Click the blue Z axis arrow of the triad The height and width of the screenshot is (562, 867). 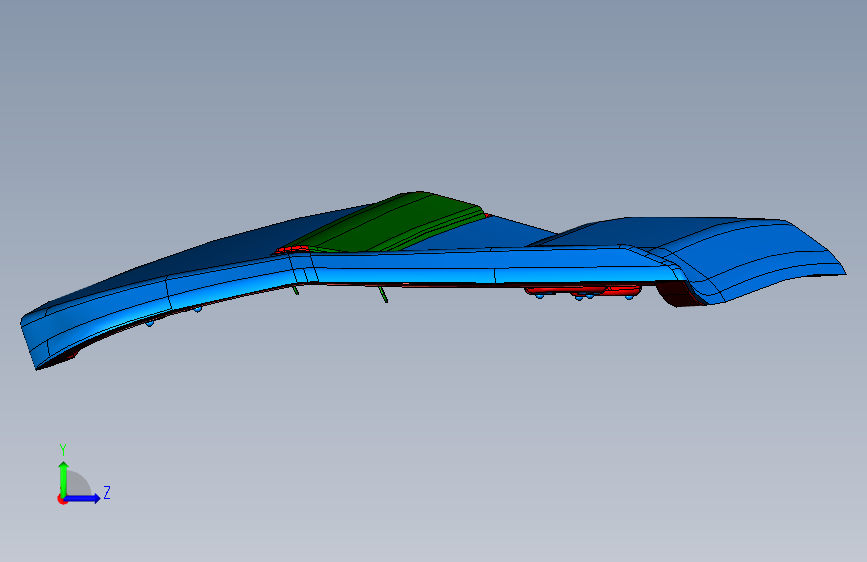coord(83,498)
